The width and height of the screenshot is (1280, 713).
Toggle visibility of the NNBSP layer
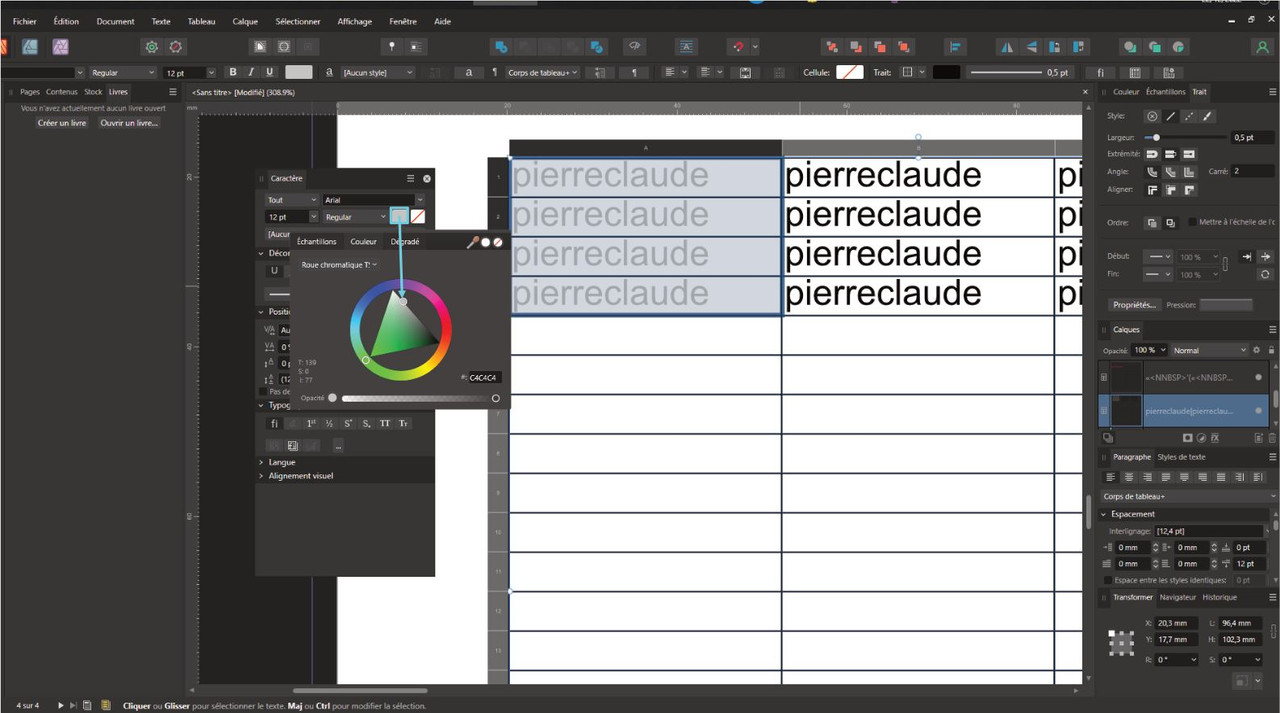pyautogui.click(x=1258, y=377)
